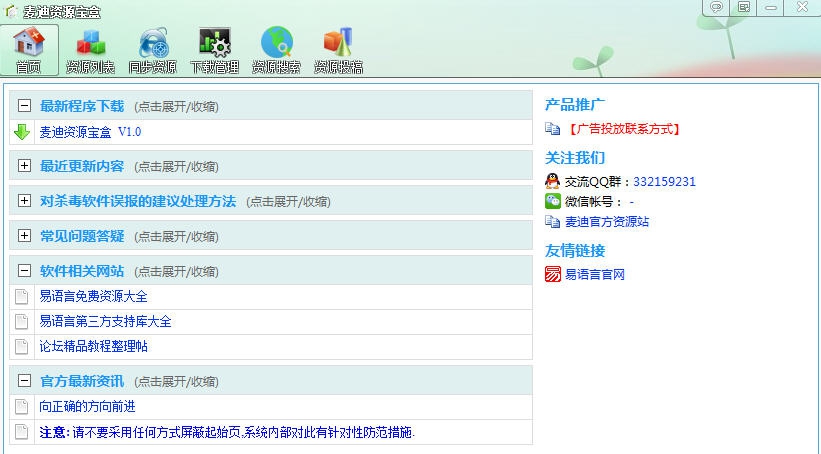Click the page icon beside 麦迪官方资源站
This screenshot has height=454, width=821.
tap(552, 222)
